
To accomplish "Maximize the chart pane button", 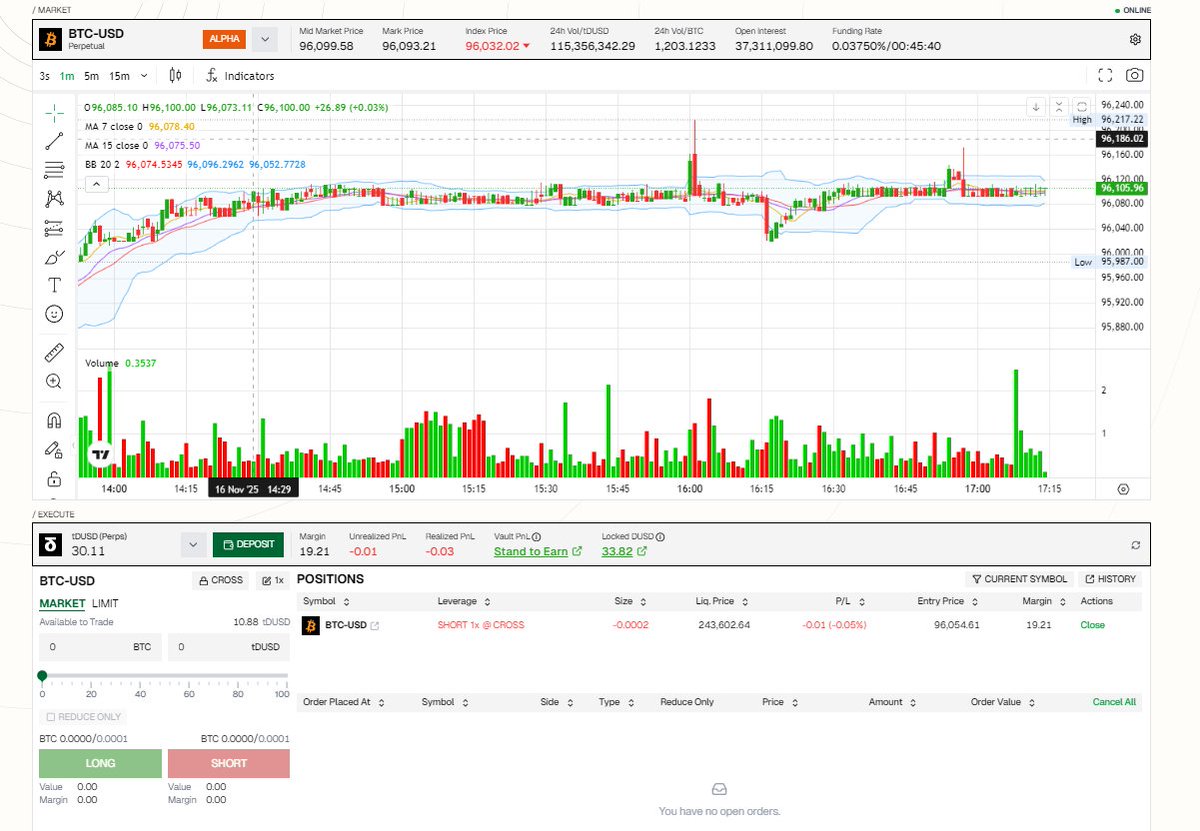I will pyautogui.click(x=1081, y=106).
